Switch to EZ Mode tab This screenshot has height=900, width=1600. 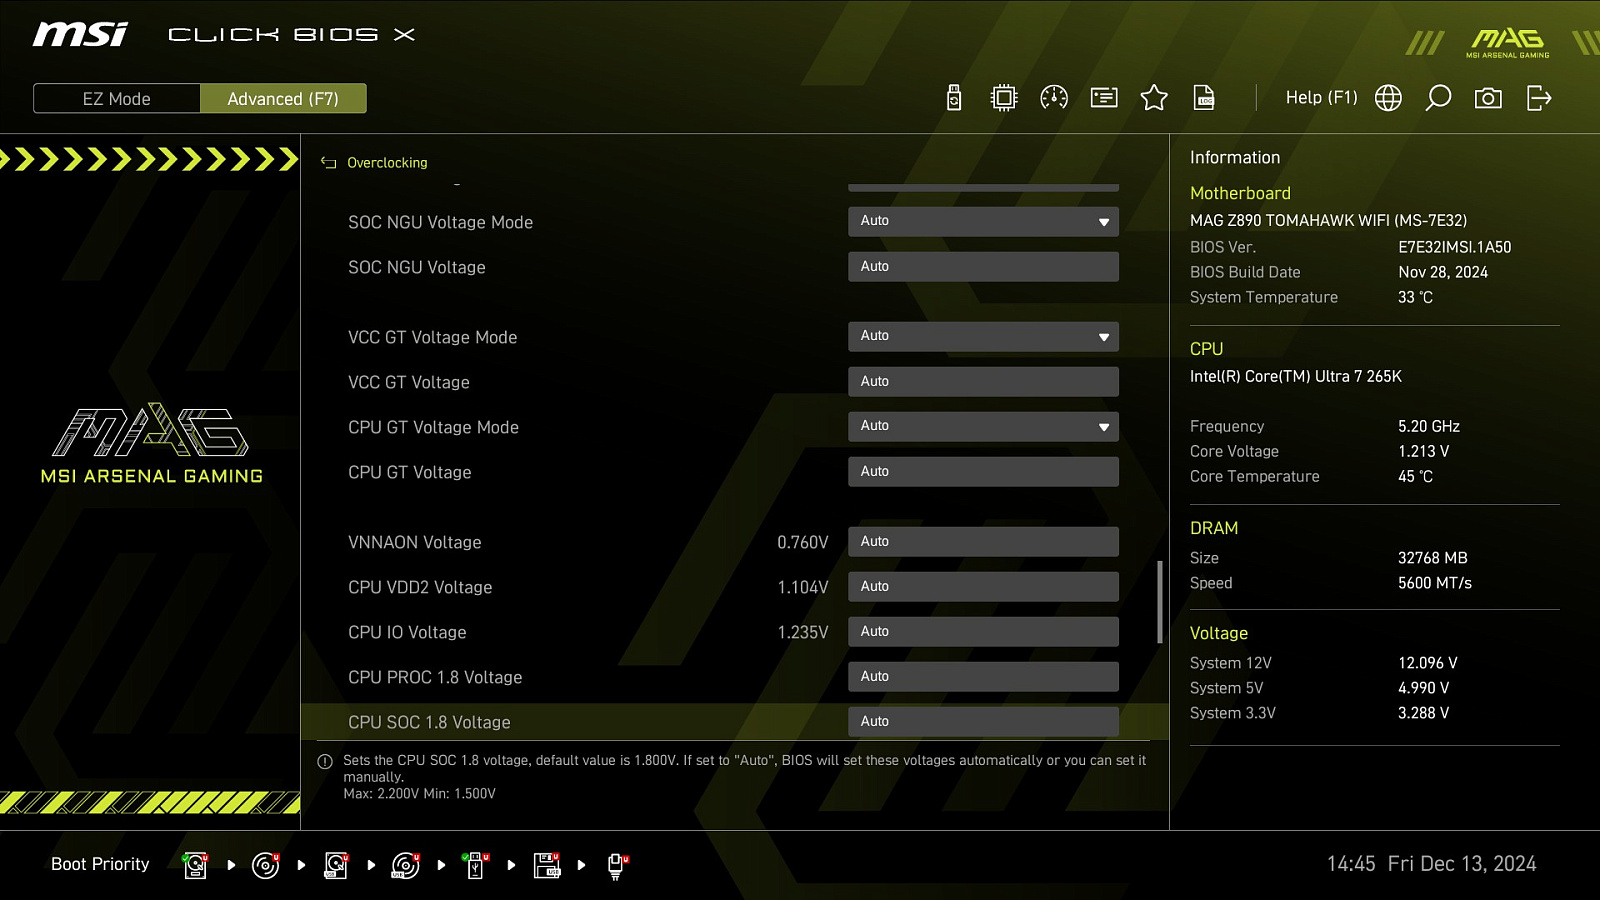click(x=117, y=99)
